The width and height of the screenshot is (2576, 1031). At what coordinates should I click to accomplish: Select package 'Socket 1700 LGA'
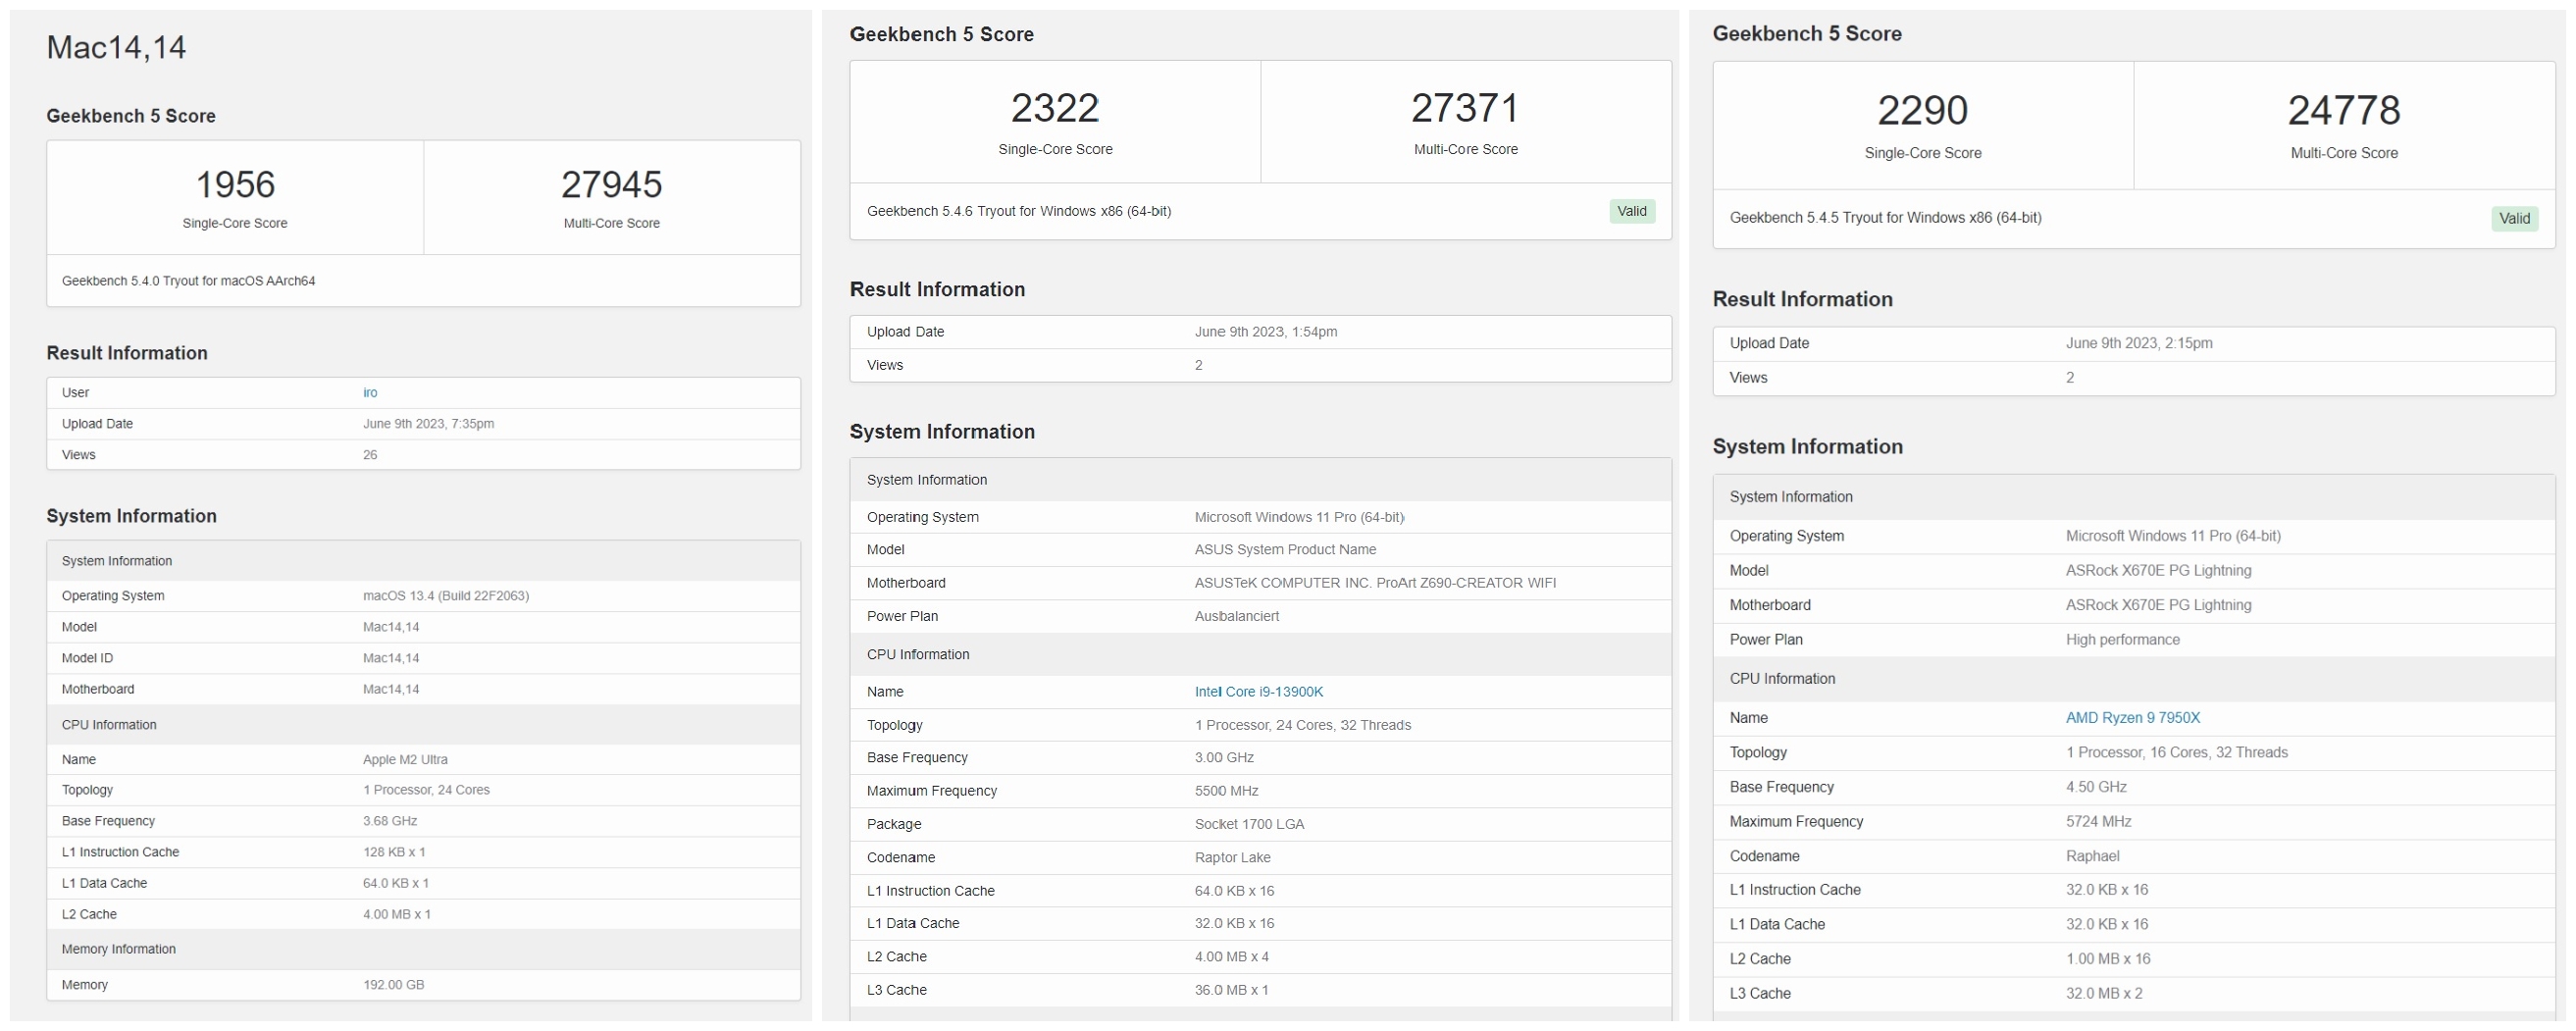point(1249,825)
